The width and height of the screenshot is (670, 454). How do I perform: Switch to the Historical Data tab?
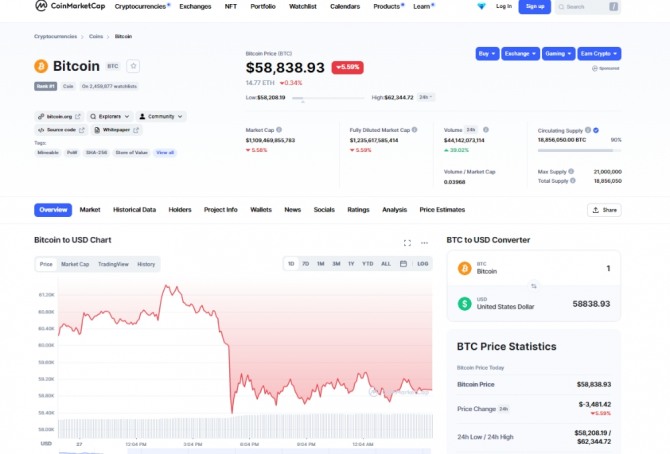(x=134, y=210)
